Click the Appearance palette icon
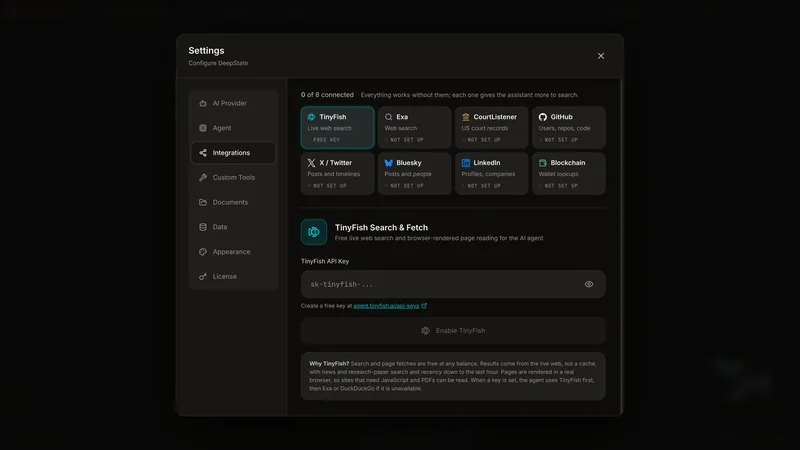Screen dimensions: 800x450 203,252
